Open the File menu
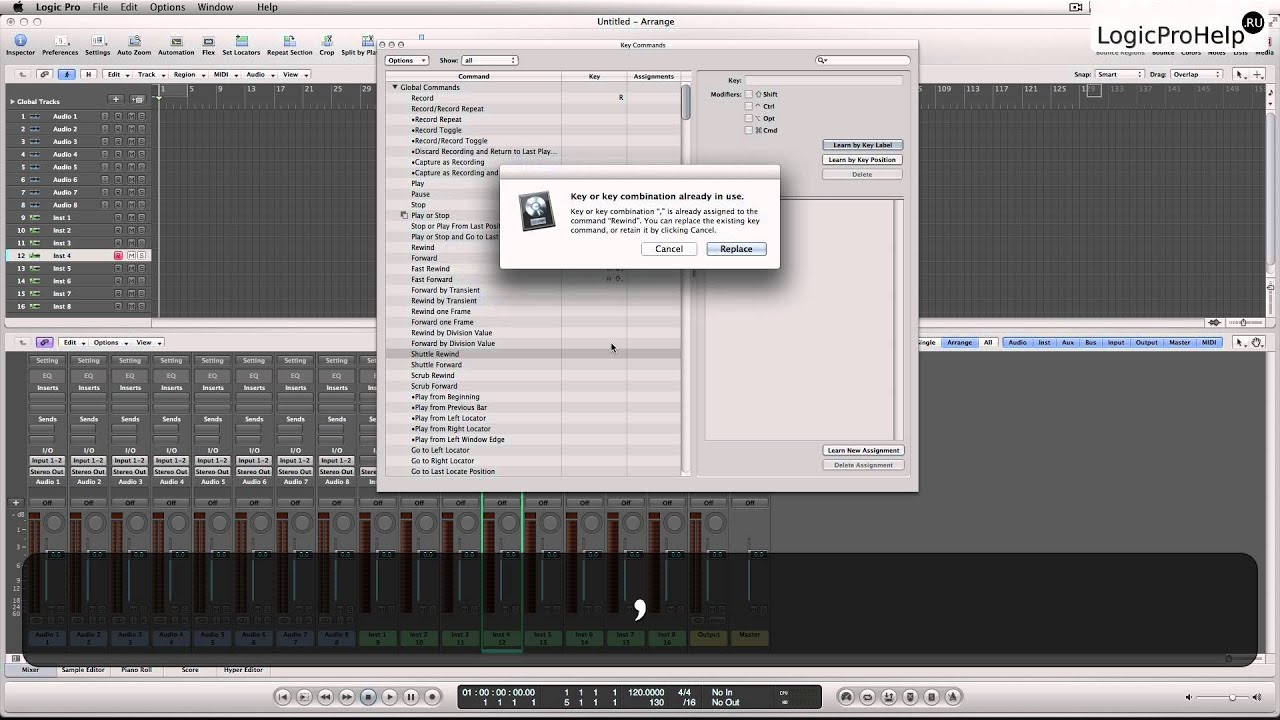 point(100,7)
